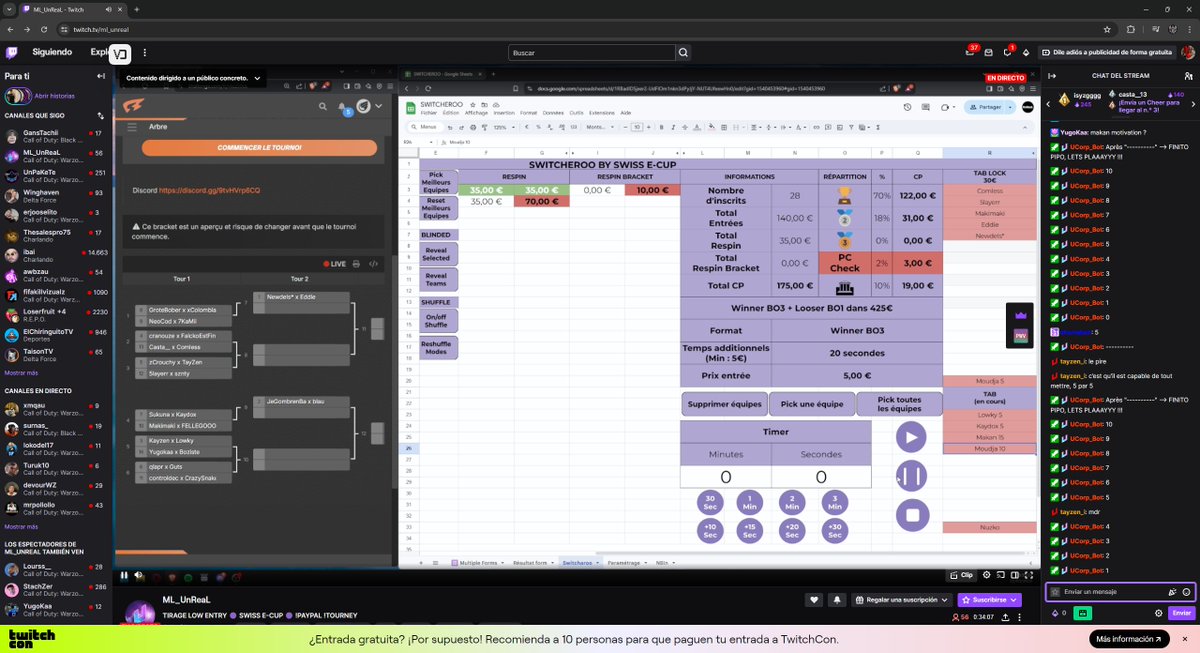This screenshot has height=653, width=1200.
Task: Collapse the stream chat panel
Action: coord(1053,76)
